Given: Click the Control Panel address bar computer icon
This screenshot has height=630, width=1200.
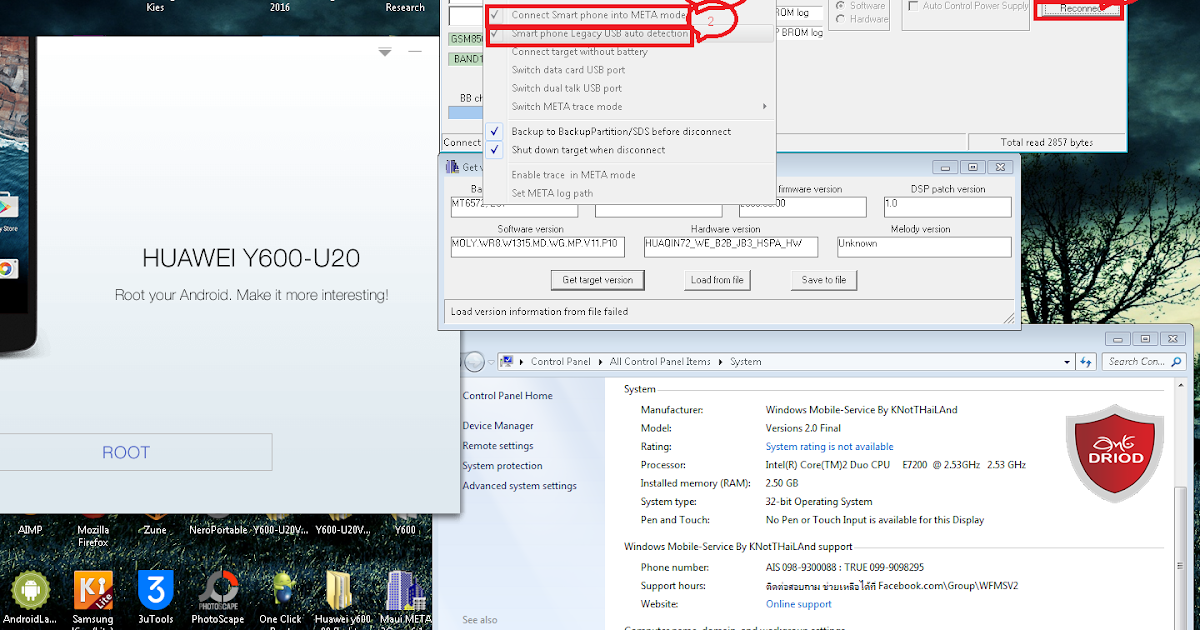Looking at the screenshot, I should click(x=506, y=361).
